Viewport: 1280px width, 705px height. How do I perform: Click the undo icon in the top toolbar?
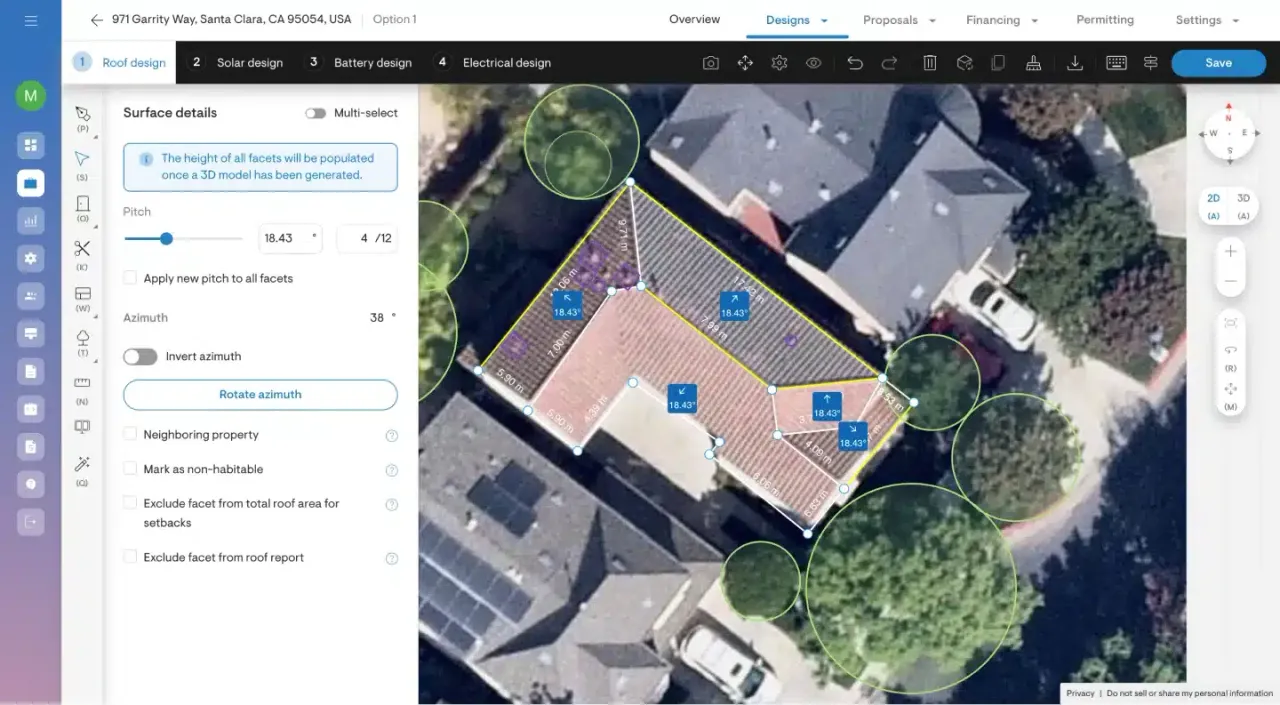click(x=854, y=62)
